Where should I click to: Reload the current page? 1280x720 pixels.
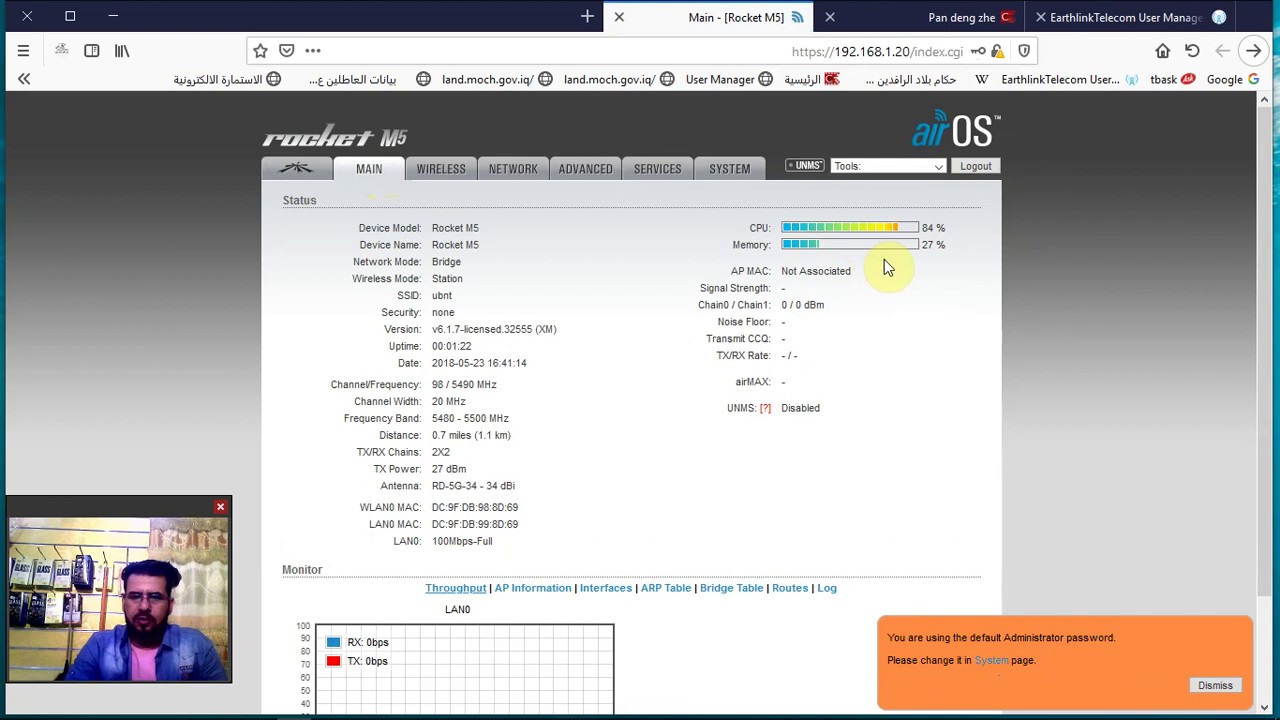[1192, 51]
